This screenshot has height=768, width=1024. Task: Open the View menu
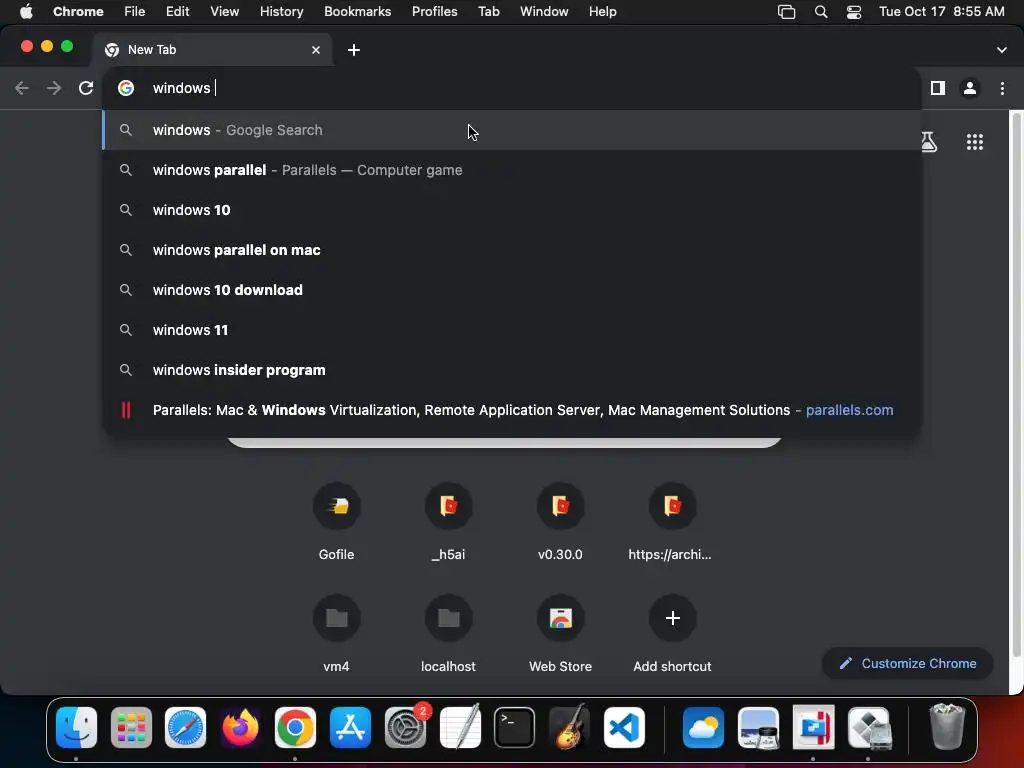[x=225, y=12]
